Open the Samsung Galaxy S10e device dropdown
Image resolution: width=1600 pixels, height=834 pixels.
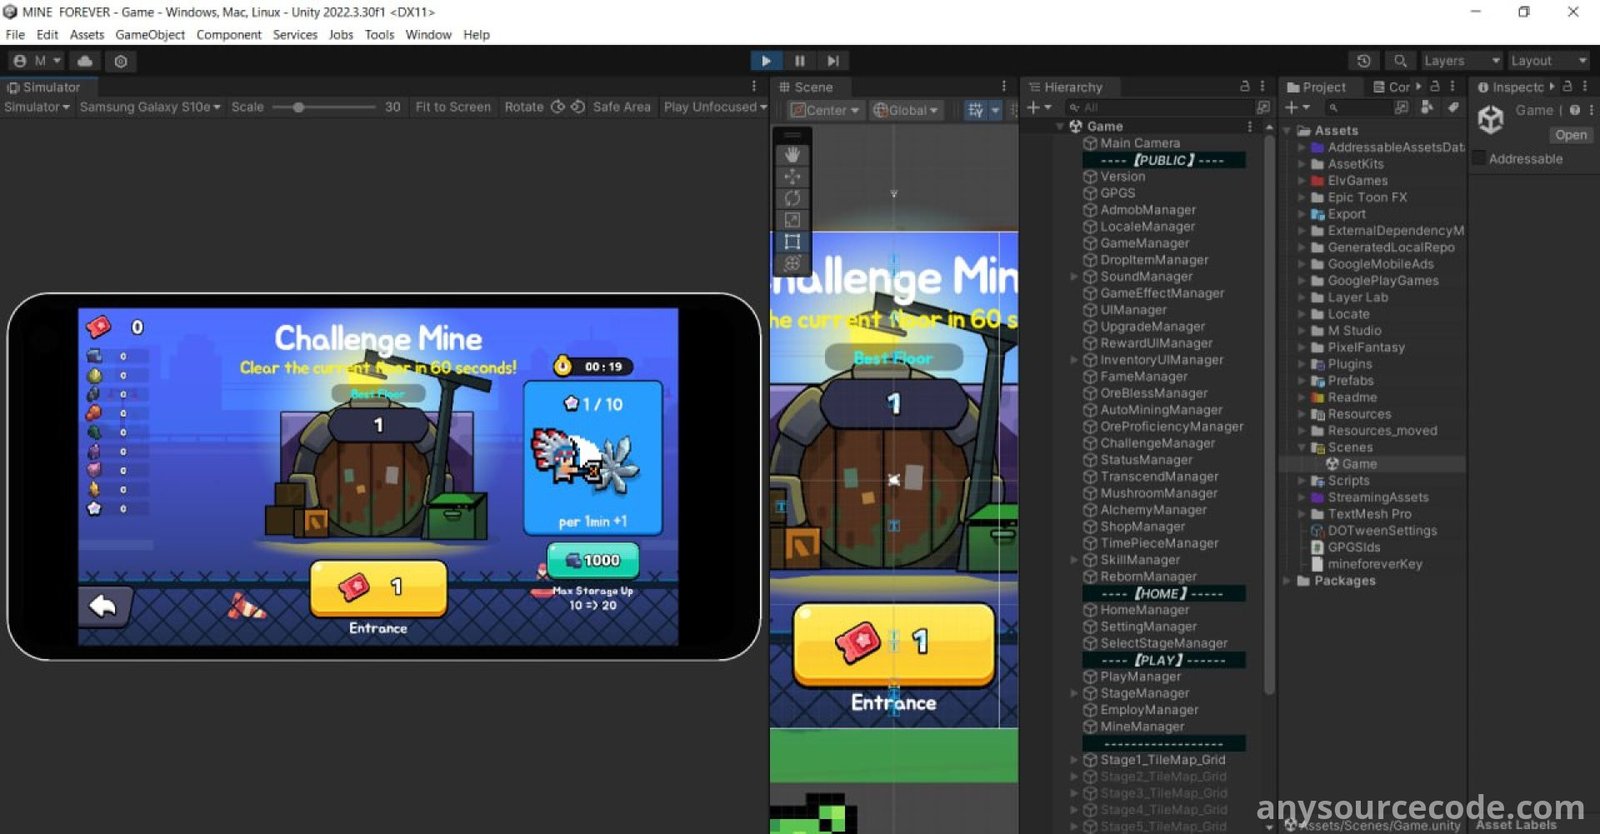pyautogui.click(x=150, y=107)
